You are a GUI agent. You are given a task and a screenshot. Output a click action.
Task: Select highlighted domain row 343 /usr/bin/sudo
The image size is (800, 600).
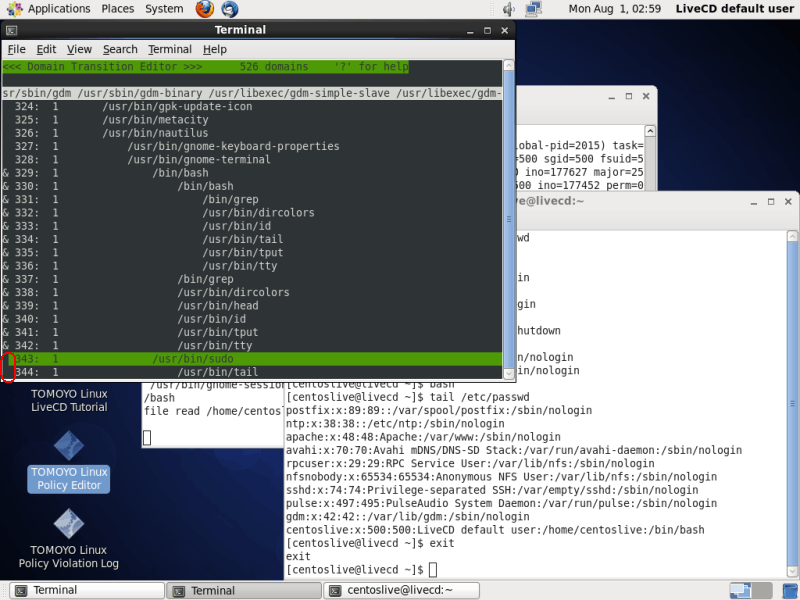point(252,359)
